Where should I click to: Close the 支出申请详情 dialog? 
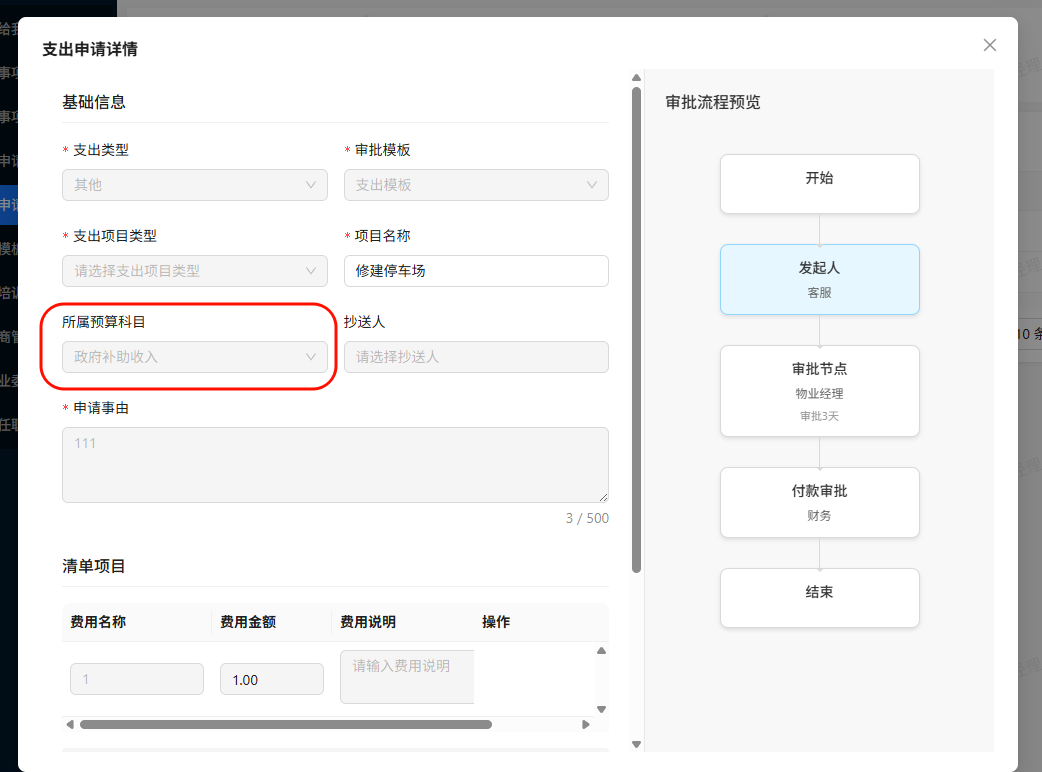pos(990,45)
